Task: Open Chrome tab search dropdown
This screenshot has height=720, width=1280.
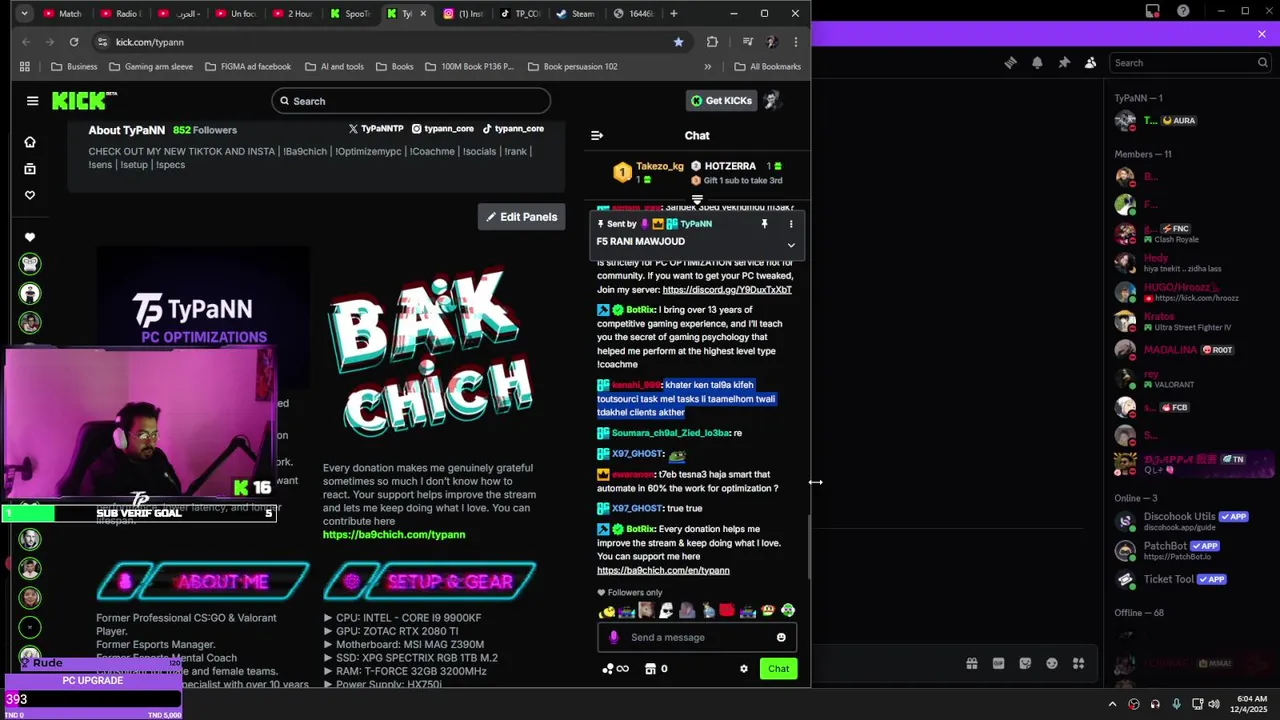Action: click(23, 14)
